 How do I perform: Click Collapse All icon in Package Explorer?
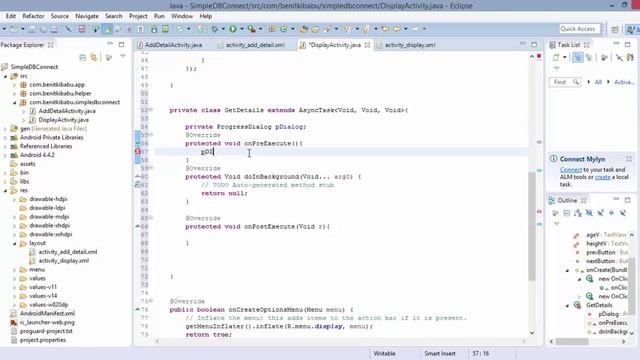82,58
